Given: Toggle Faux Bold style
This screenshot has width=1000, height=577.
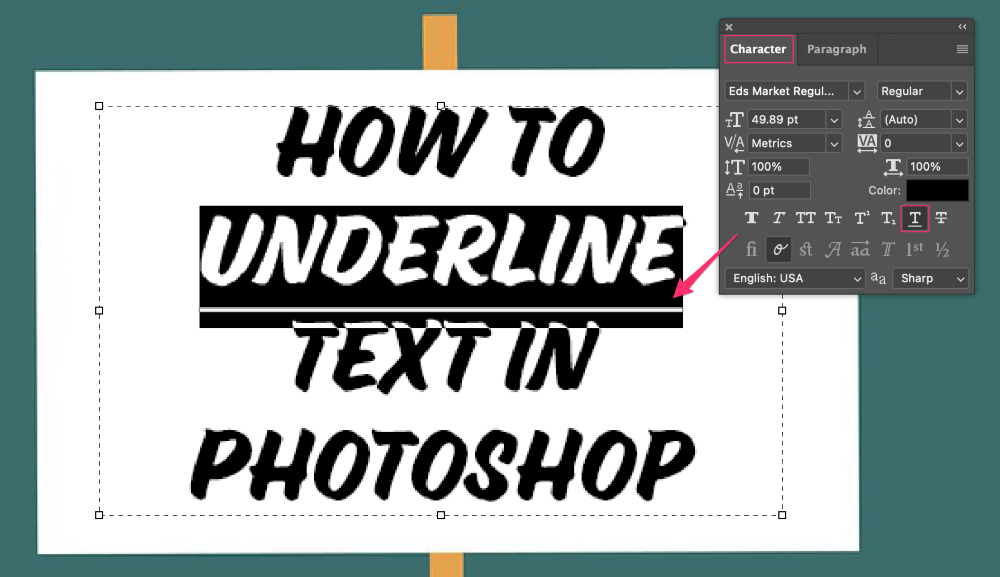Looking at the screenshot, I should point(752,218).
